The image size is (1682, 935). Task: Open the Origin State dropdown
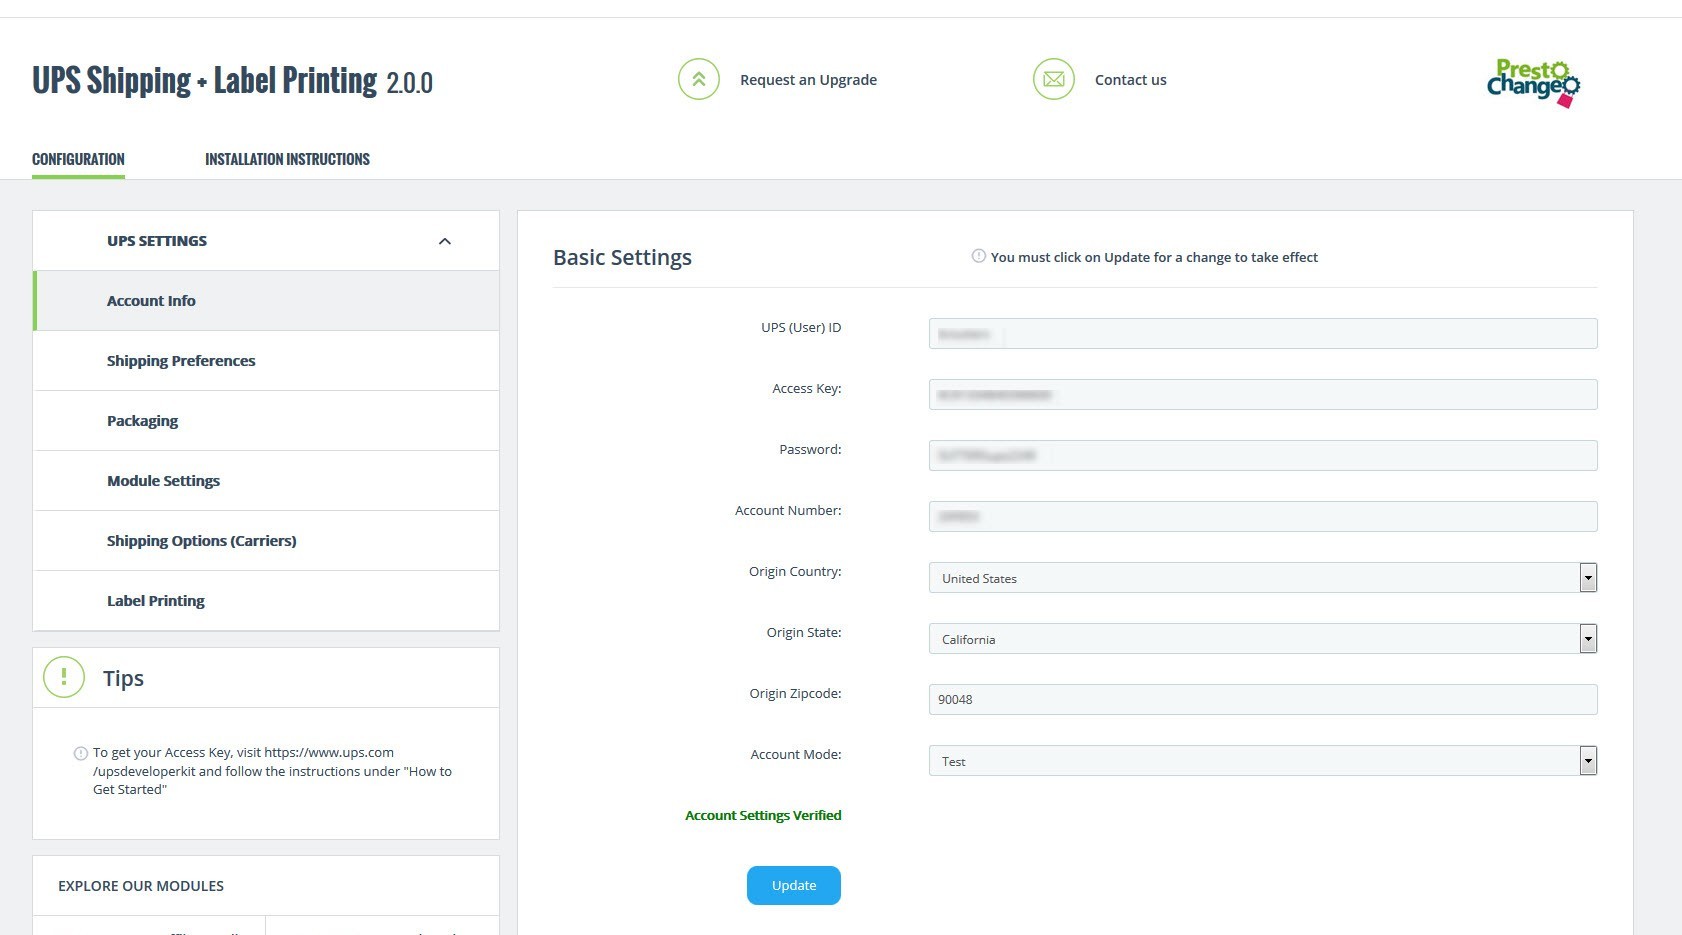[1263, 638]
